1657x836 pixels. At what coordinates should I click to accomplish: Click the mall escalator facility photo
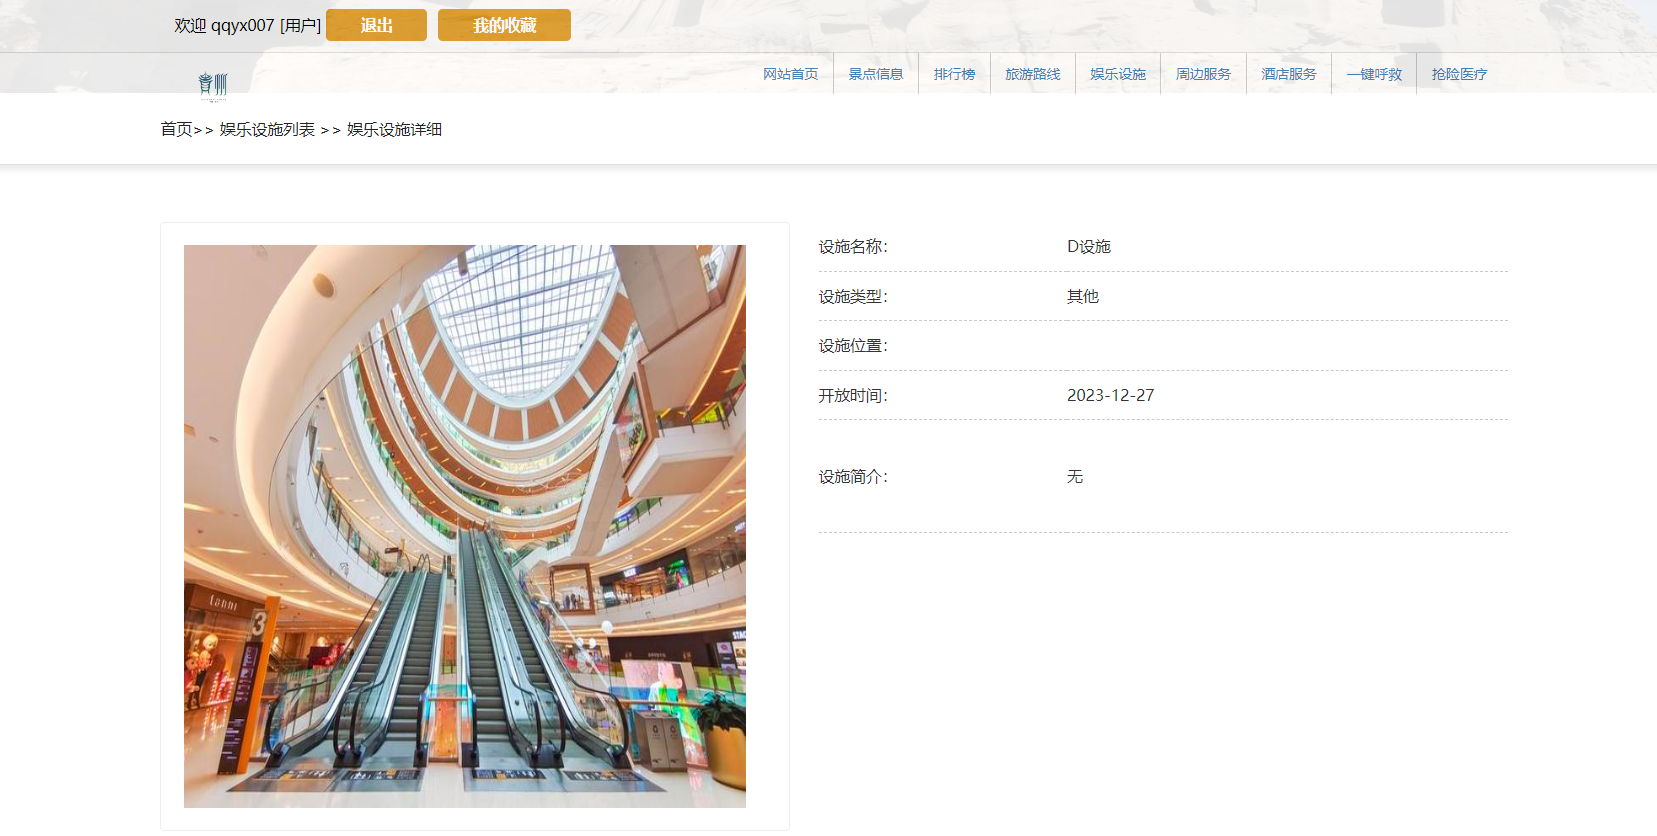coord(465,526)
